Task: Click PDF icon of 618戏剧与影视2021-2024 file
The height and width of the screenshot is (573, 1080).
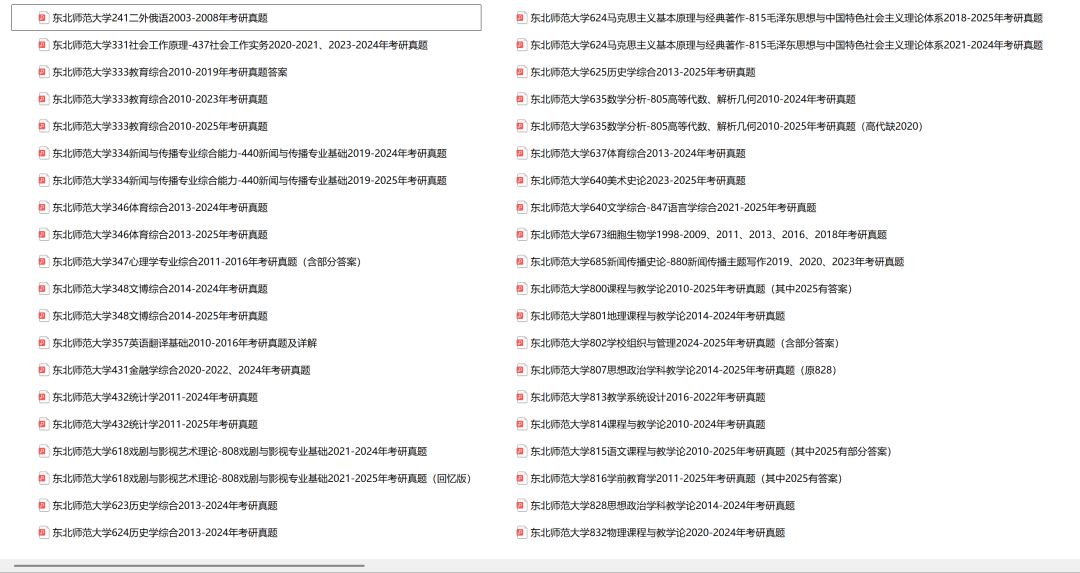Action: [x=43, y=451]
